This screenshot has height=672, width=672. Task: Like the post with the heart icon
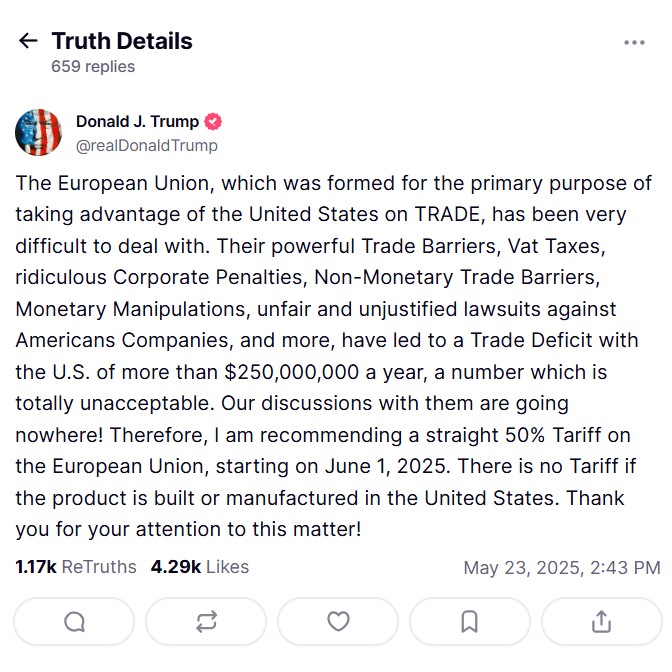[339, 621]
